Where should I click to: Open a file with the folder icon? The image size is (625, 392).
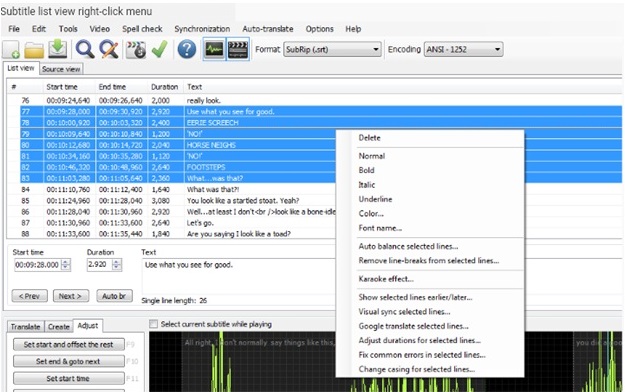point(34,50)
